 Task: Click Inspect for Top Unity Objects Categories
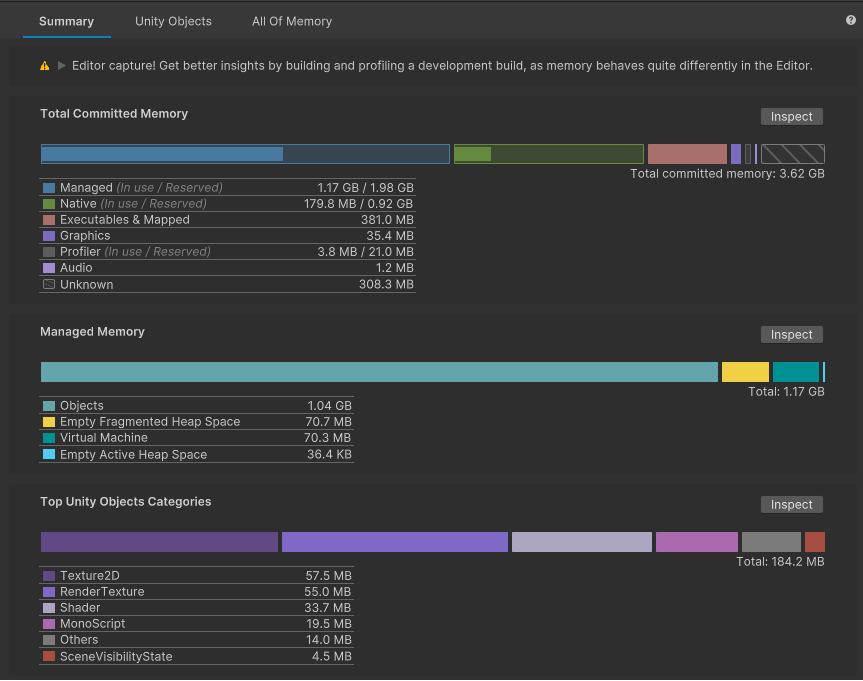coord(791,504)
